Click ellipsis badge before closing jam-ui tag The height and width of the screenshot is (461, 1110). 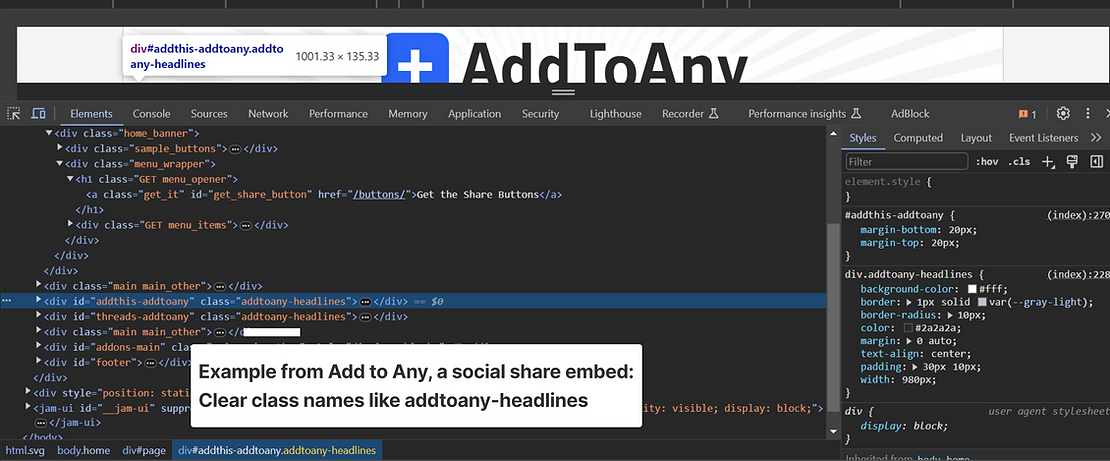click(x=40, y=423)
